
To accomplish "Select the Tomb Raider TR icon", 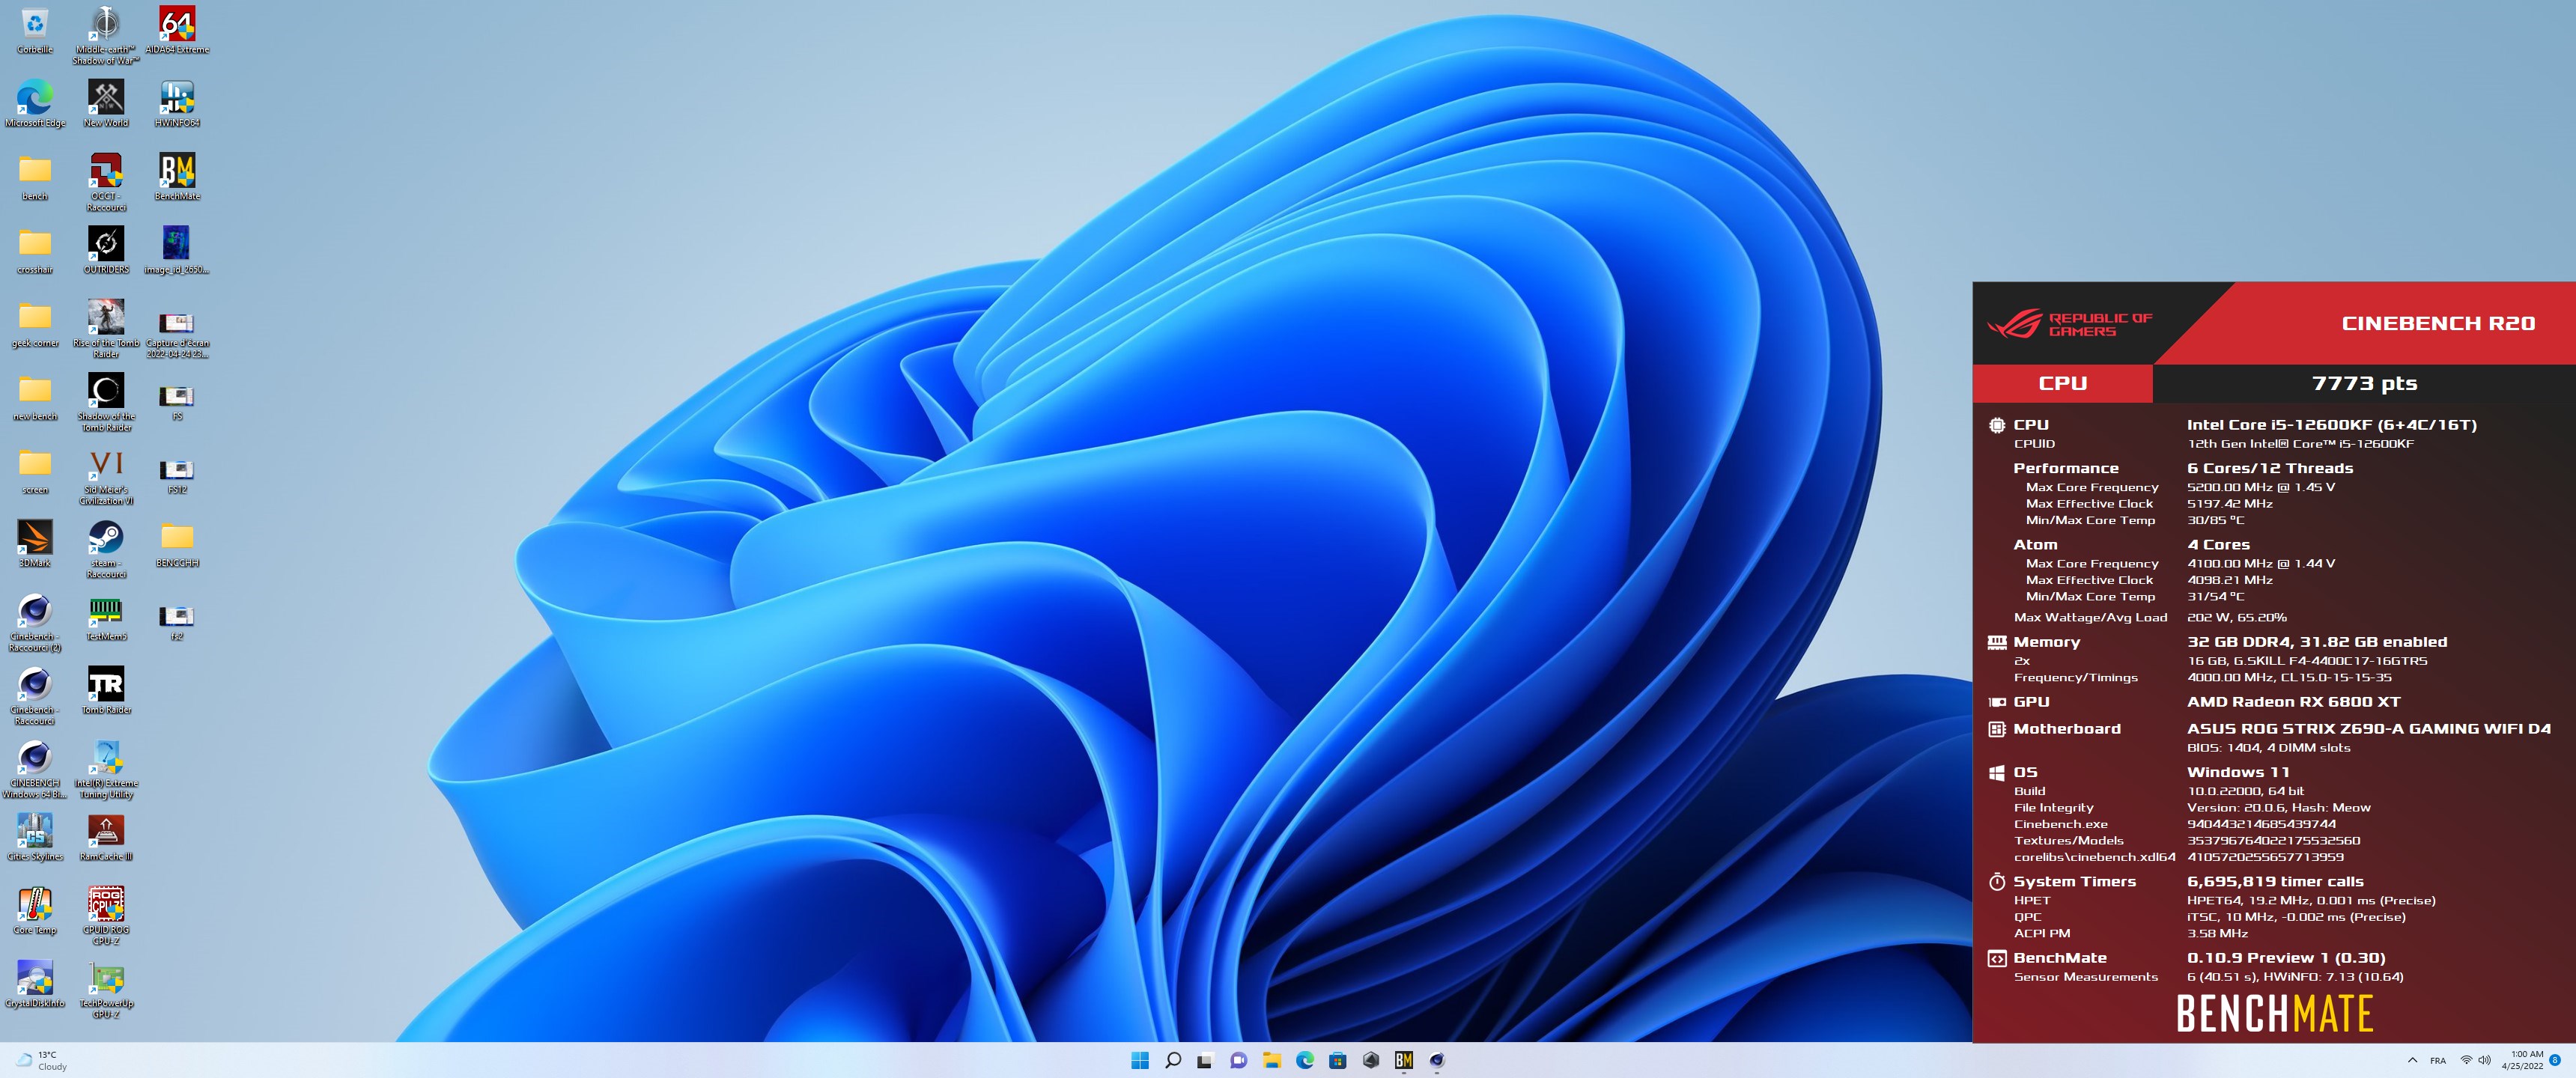I will (x=106, y=690).
